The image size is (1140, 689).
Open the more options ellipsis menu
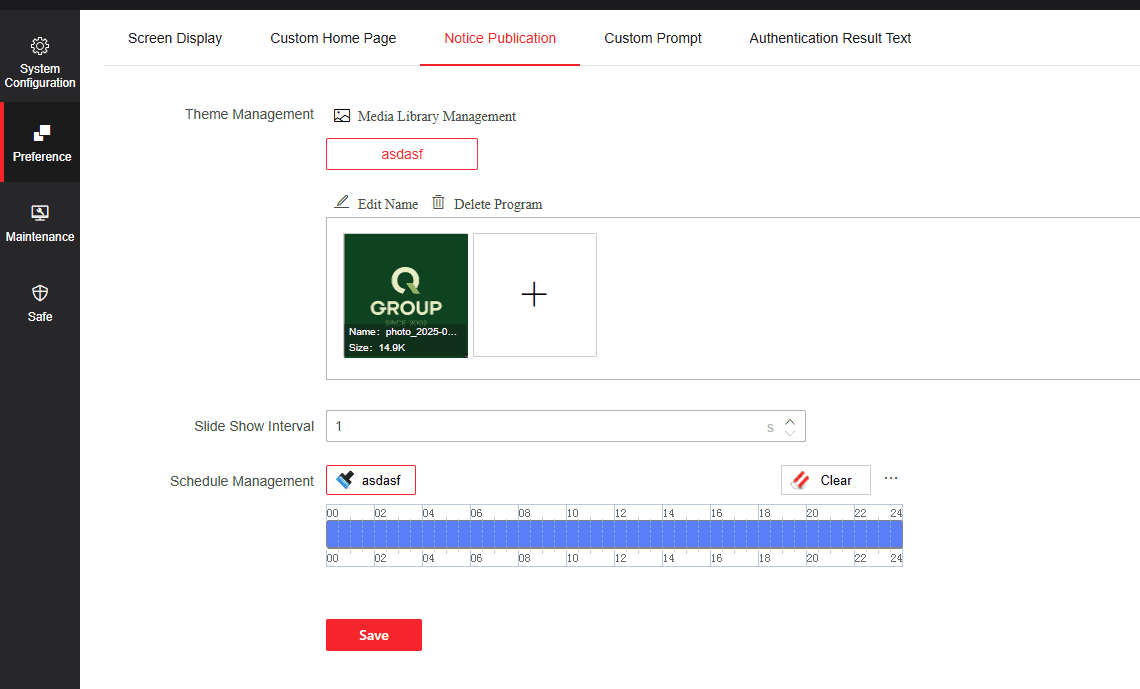coord(891,478)
